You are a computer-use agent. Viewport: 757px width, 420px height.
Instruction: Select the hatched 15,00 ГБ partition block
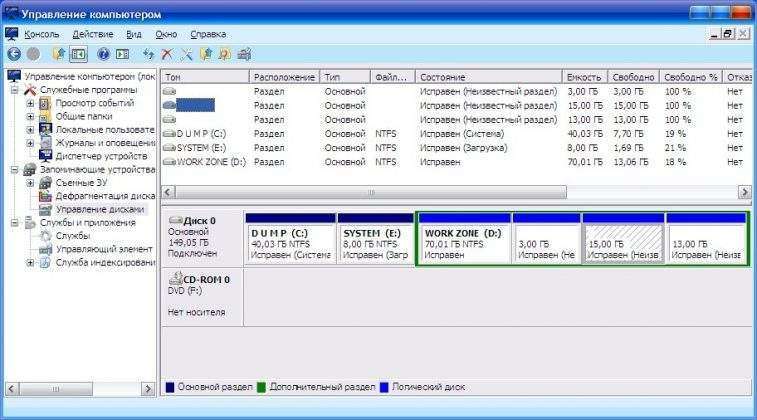[x=623, y=238]
